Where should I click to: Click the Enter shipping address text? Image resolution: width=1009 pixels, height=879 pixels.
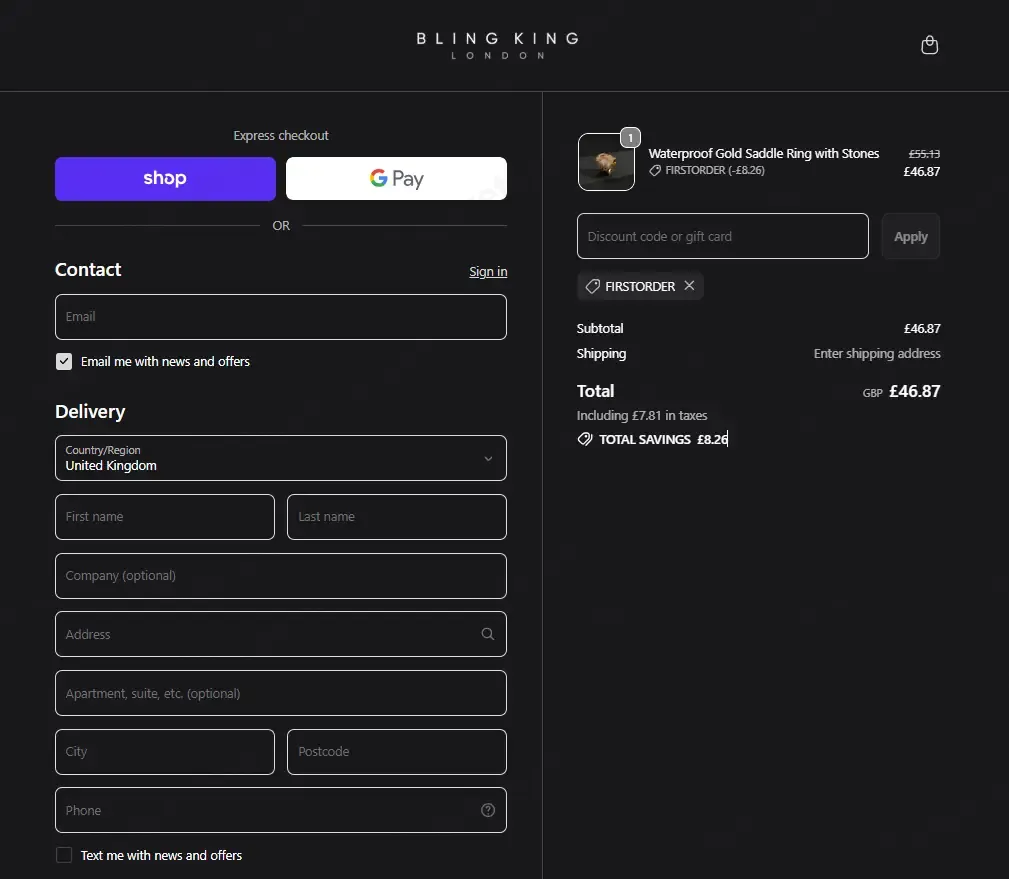(x=876, y=353)
